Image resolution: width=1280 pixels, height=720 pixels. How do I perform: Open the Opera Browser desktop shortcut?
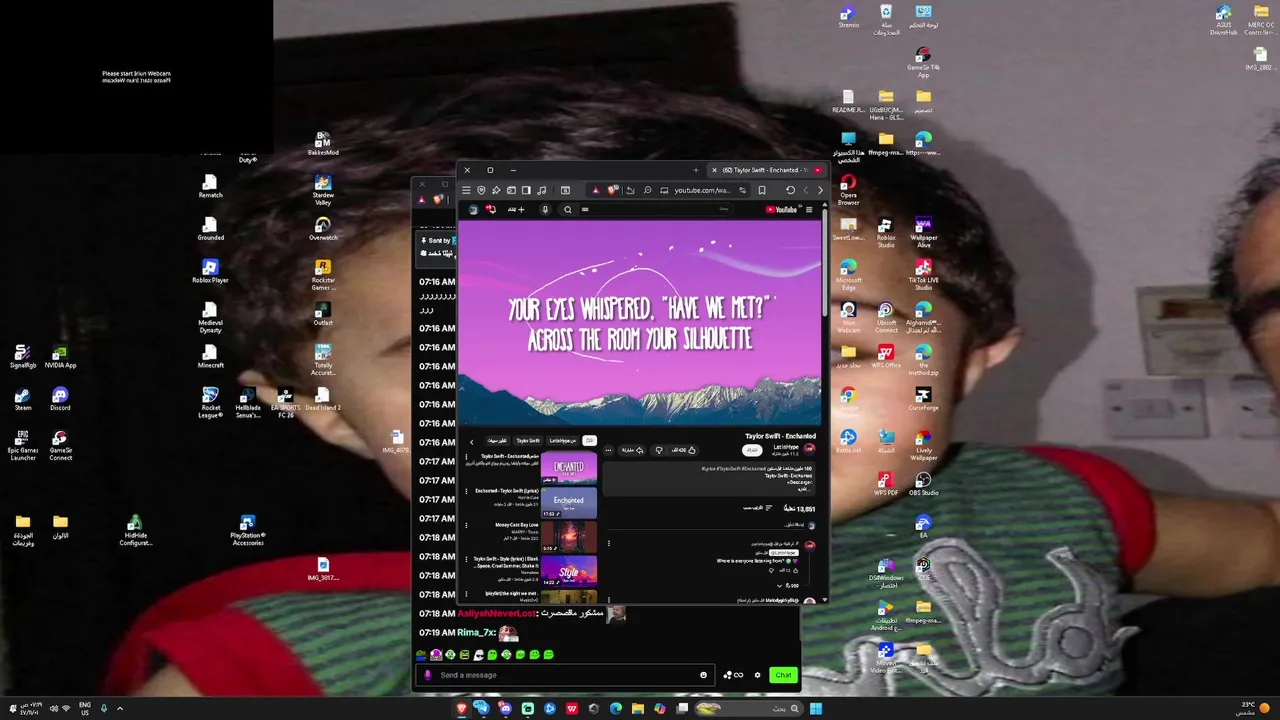point(848,189)
